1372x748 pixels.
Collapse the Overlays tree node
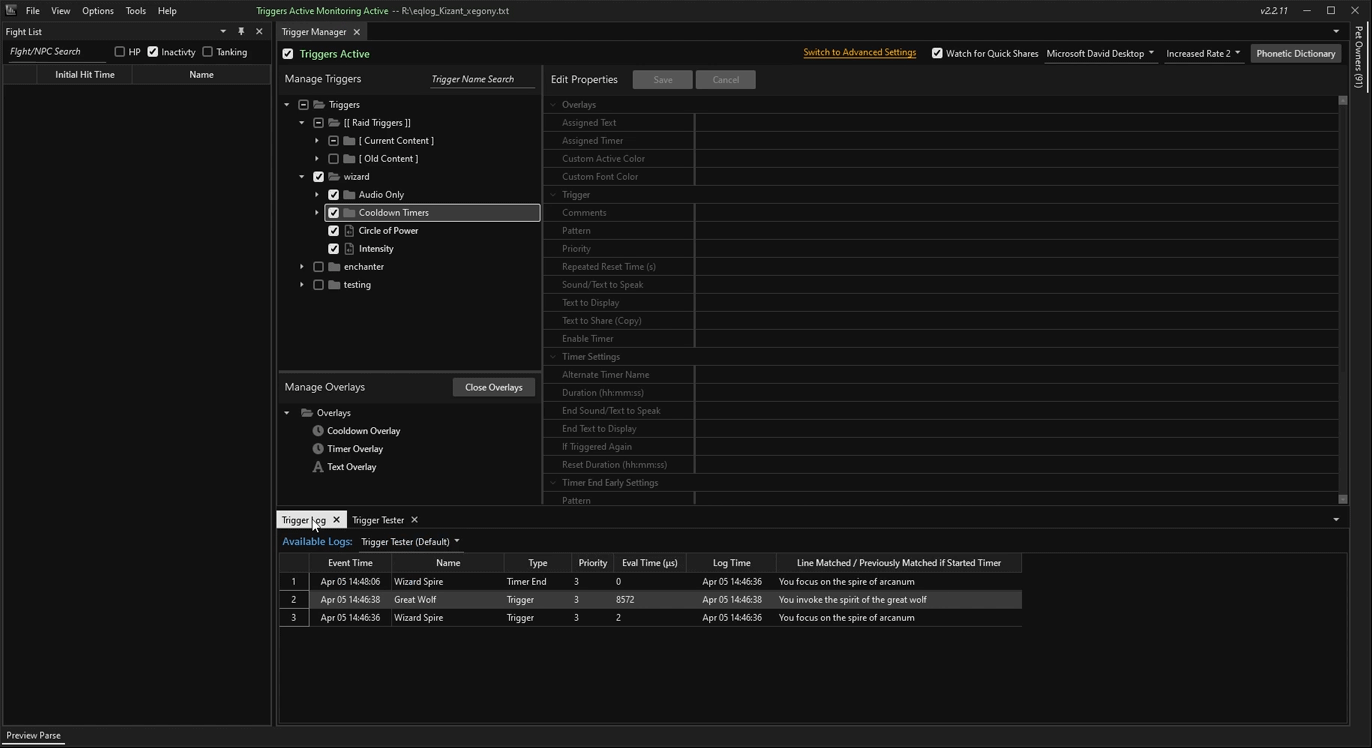click(287, 412)
